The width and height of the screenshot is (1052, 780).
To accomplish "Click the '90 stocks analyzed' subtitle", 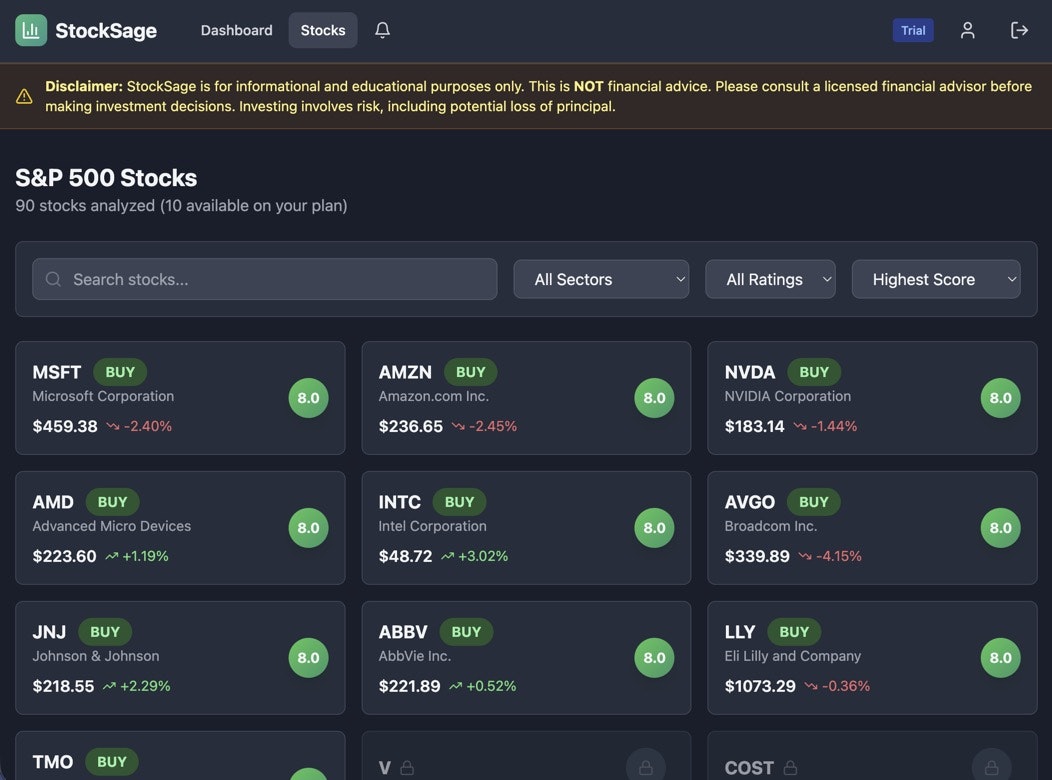I will tap(181, 205).
